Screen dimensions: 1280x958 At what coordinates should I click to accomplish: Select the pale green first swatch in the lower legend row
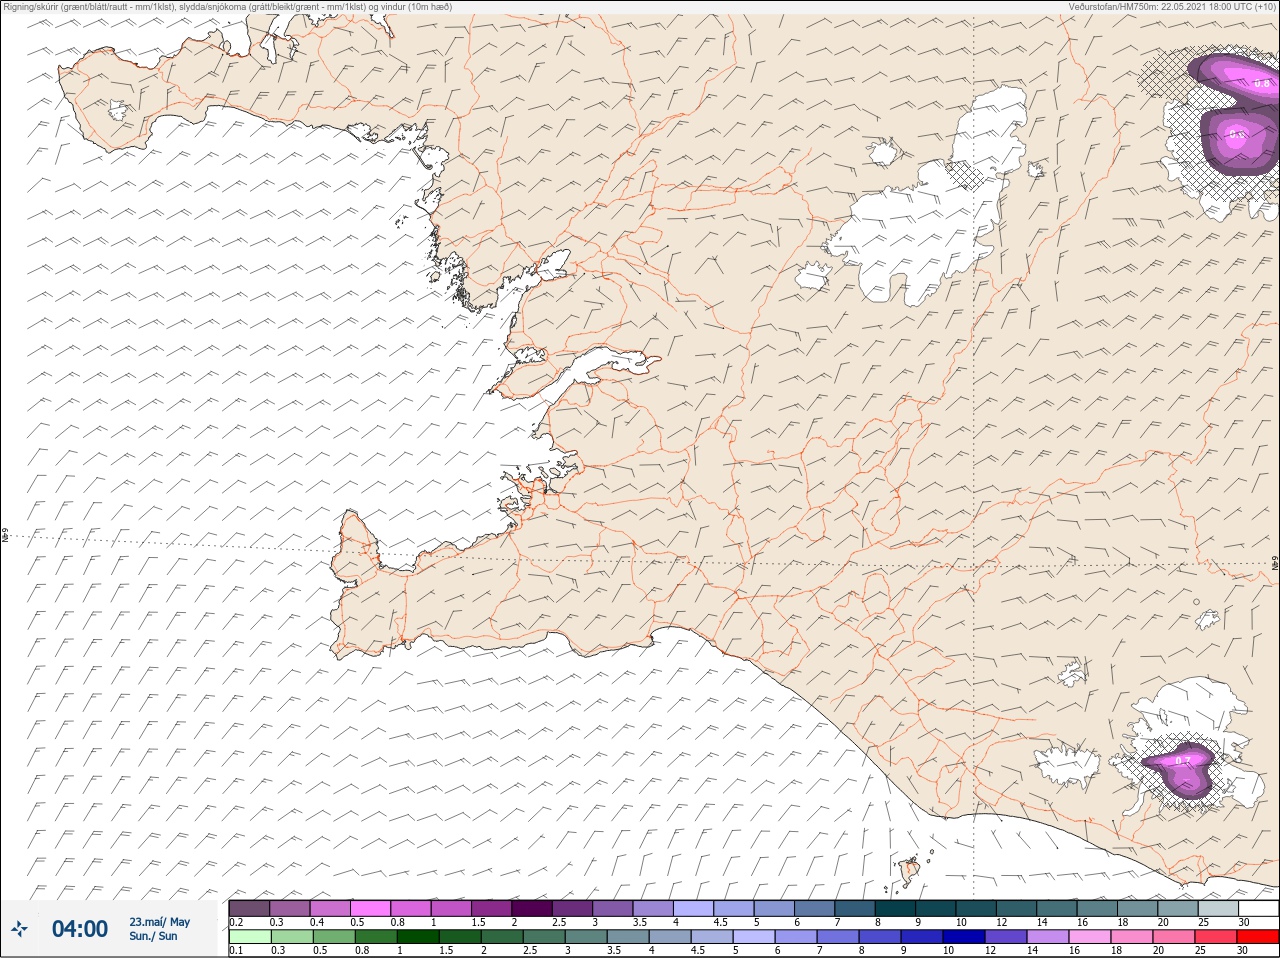(x=249, y=937)
